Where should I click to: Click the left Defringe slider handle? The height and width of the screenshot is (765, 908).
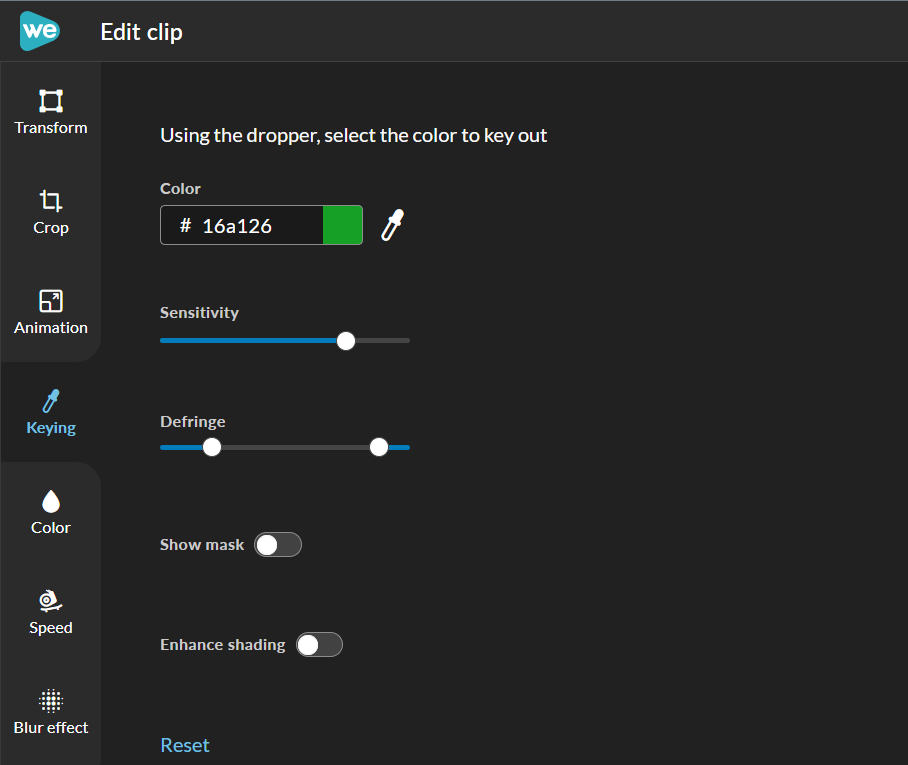point(212,447)
